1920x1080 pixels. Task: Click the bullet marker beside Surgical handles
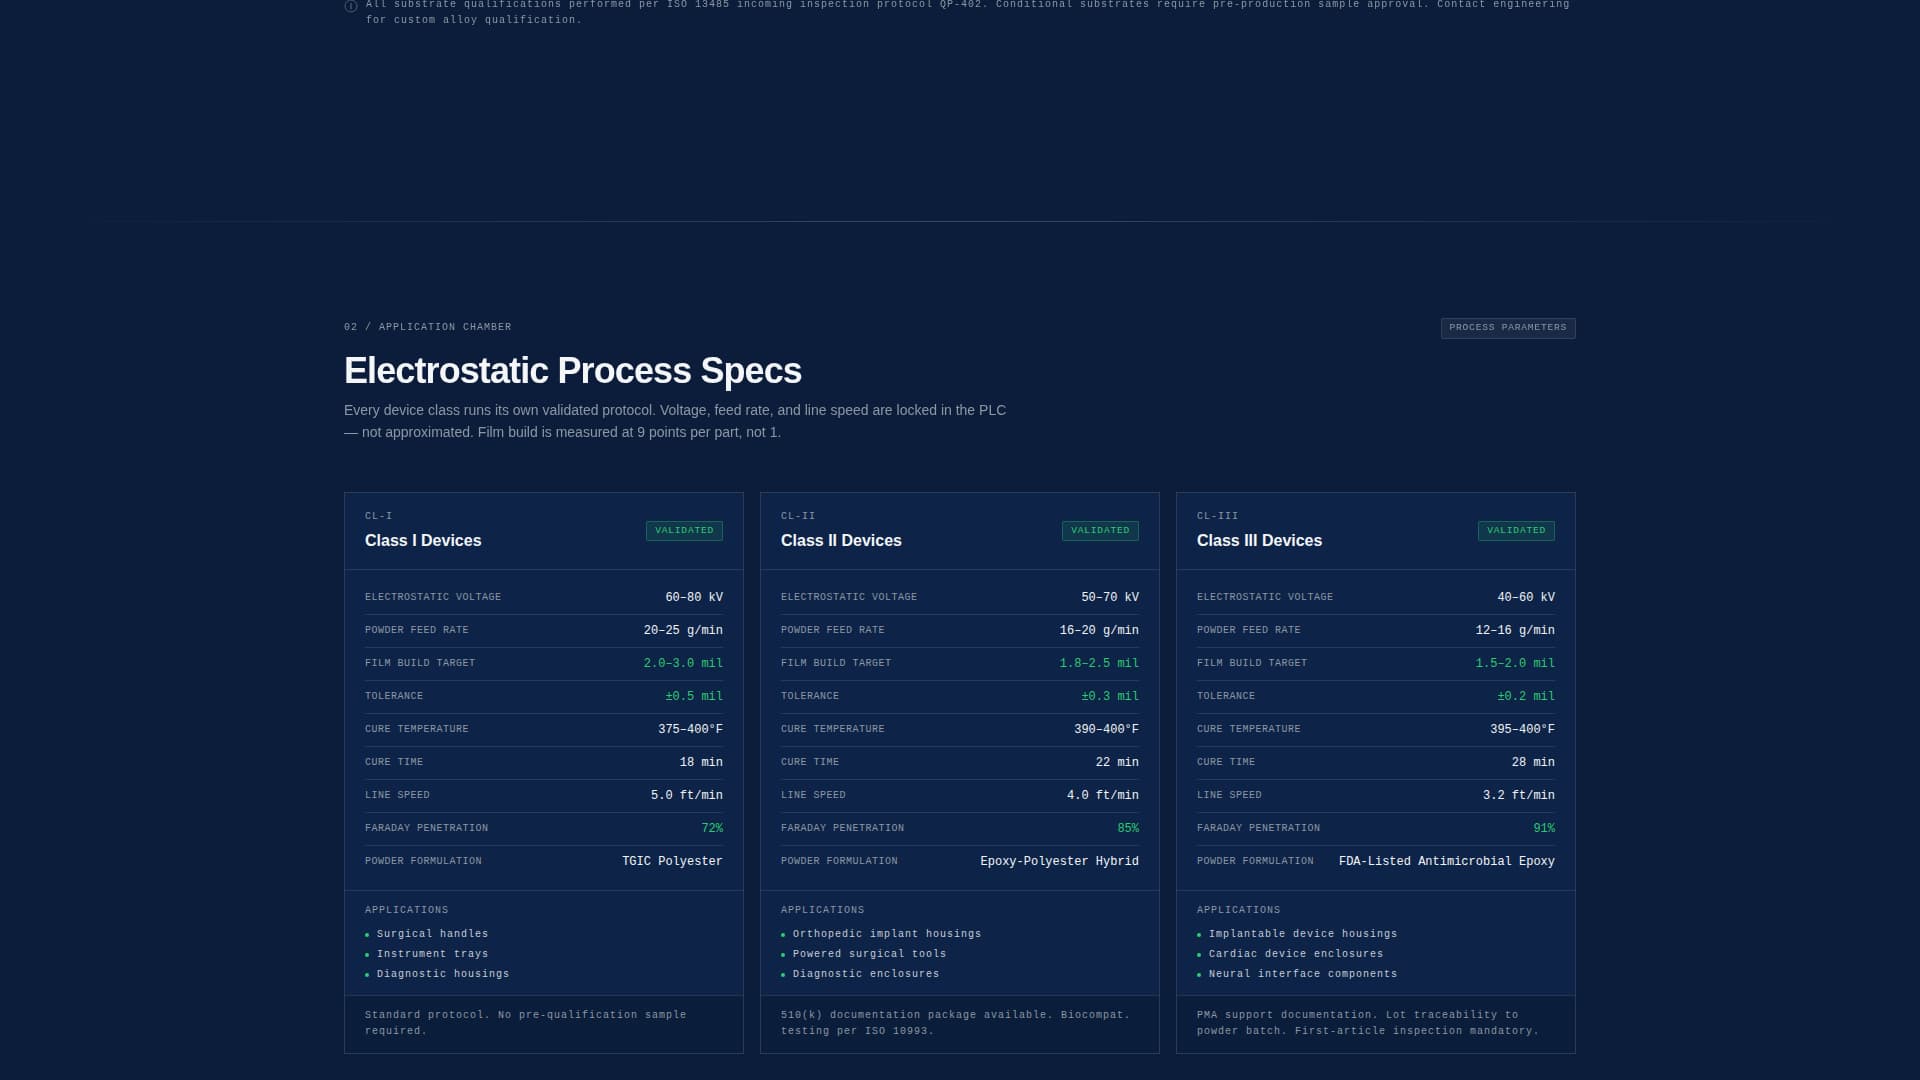(368, 934)
